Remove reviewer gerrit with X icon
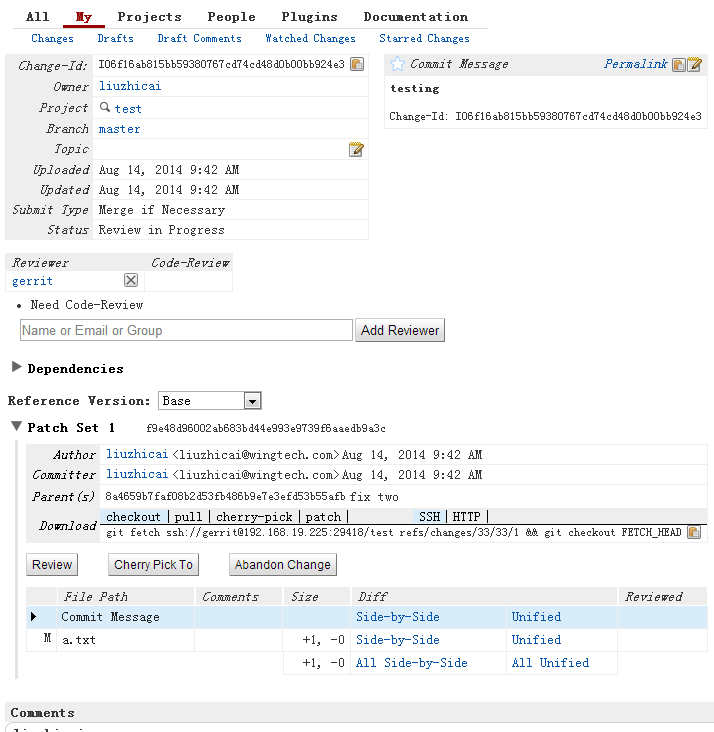This screenshot has width=714, height=732. [131, 281]
